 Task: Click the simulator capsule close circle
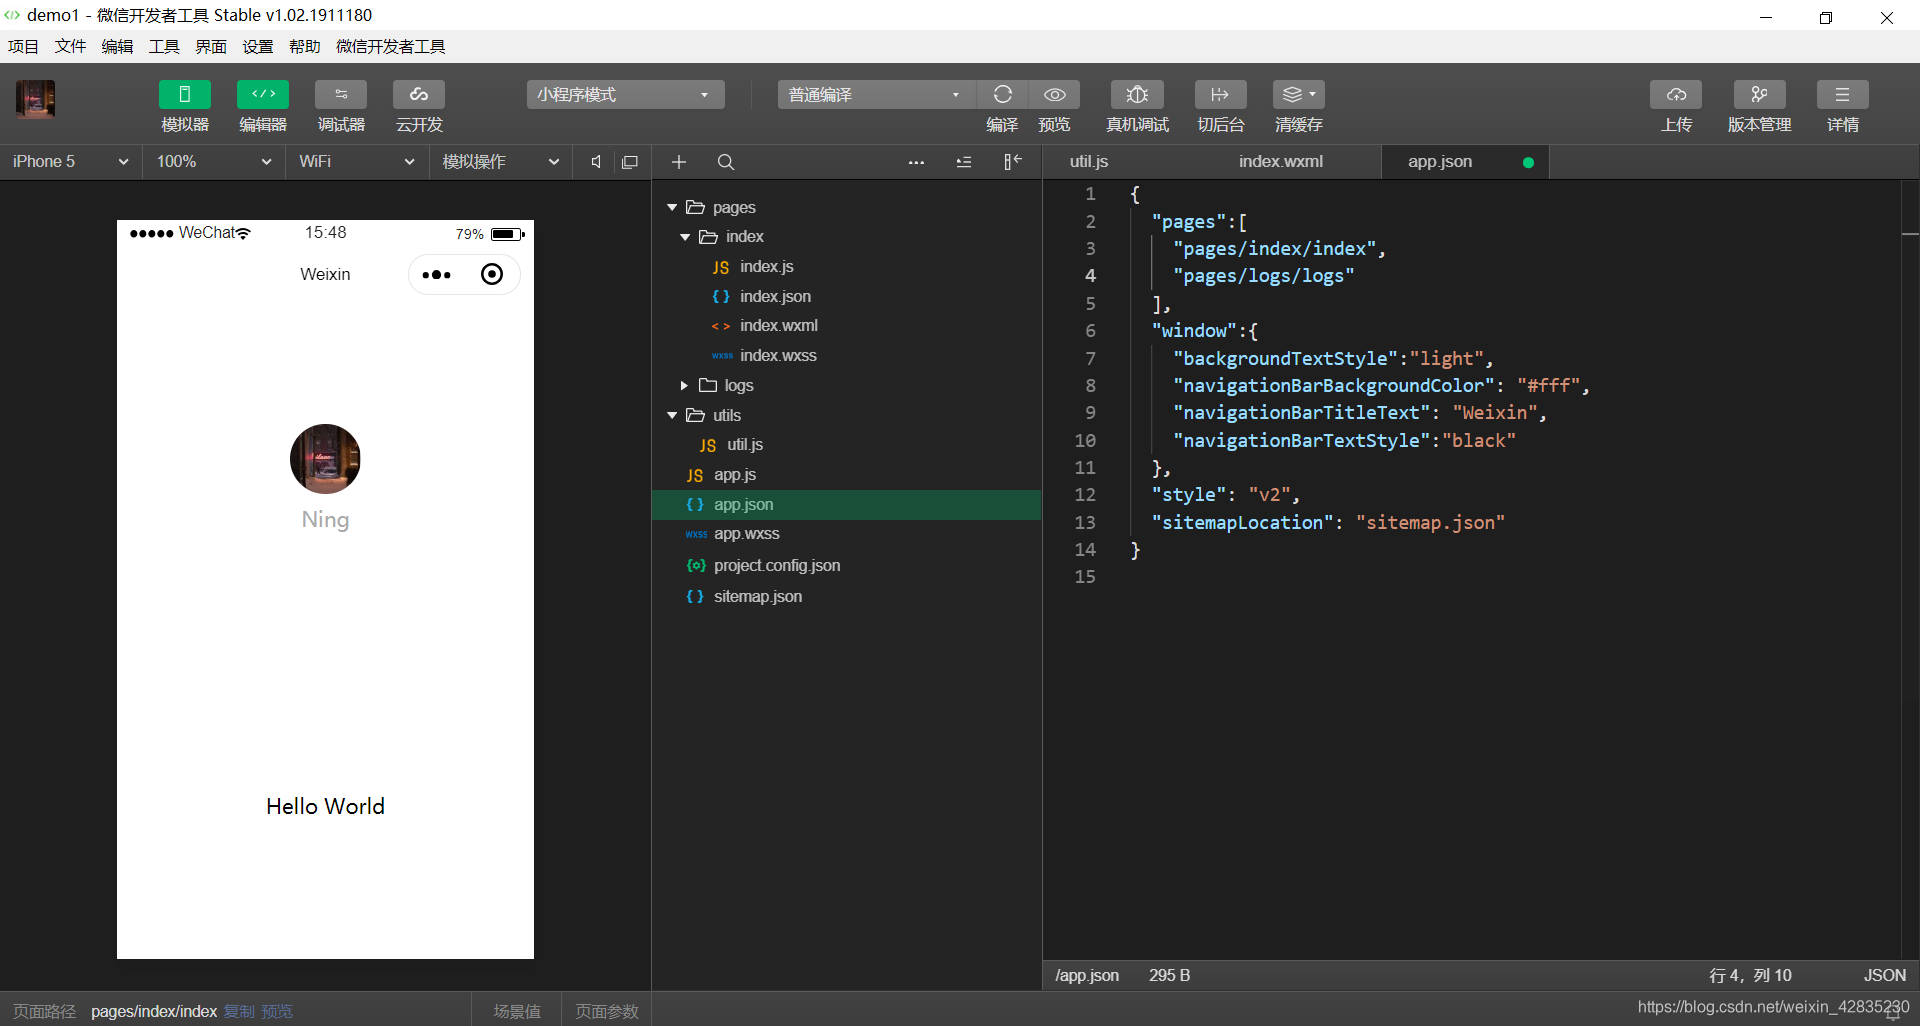pyautogui.click(x=492, y=274)
